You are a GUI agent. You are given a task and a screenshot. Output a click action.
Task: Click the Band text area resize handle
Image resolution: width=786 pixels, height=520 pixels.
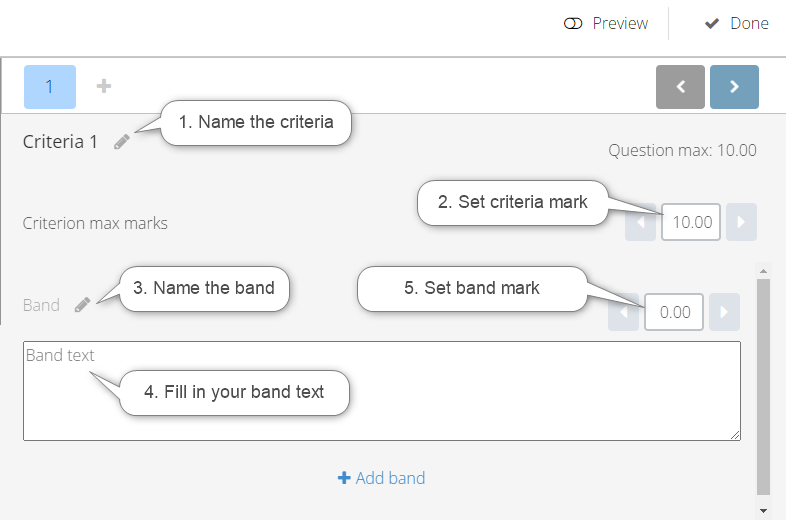tap(735, 436)
